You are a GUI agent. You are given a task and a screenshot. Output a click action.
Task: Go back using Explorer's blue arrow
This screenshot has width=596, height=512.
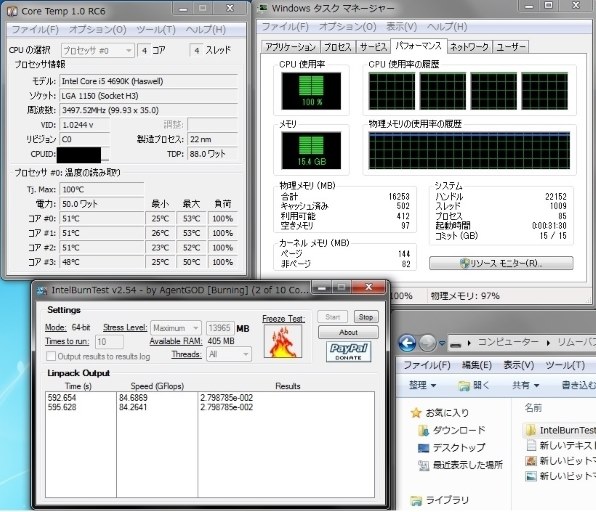407,343
